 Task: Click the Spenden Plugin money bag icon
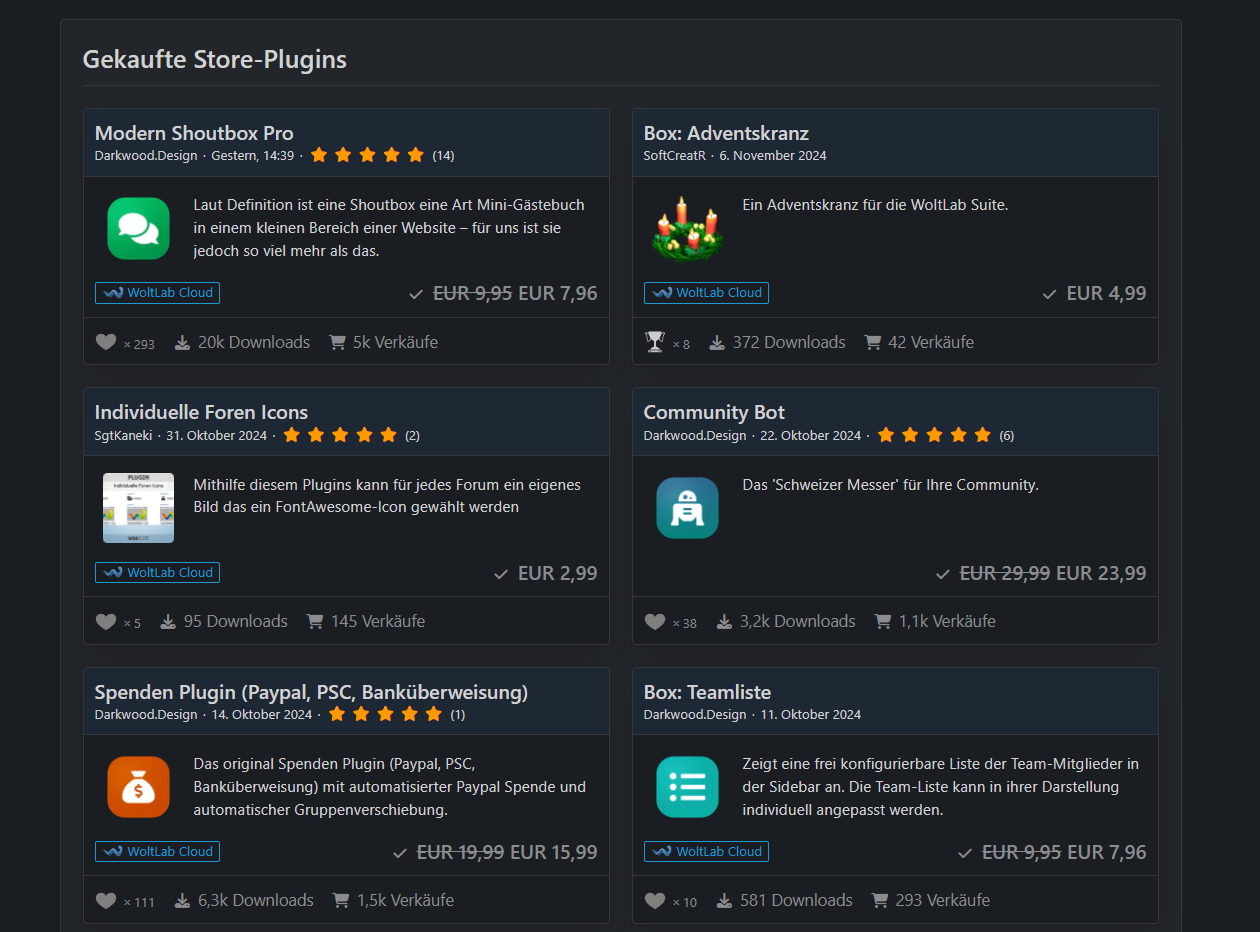coord(139,787)
